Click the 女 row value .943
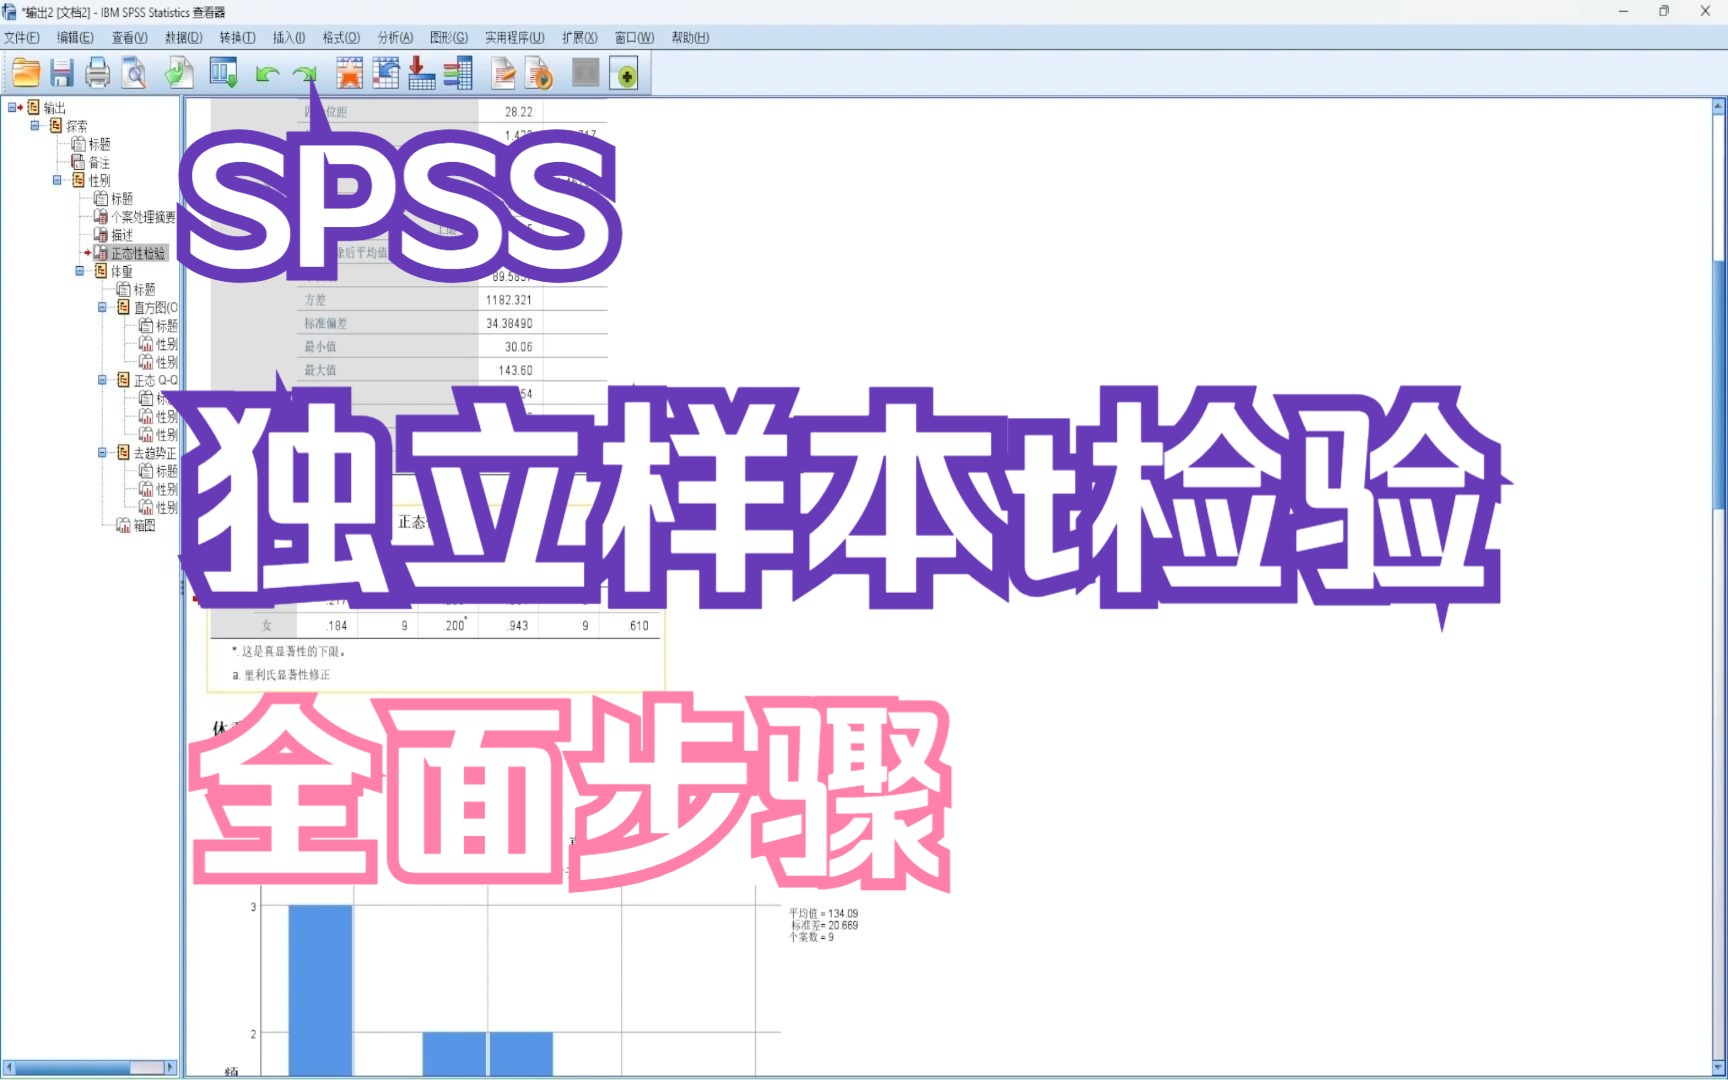Image resolution: width=1728 pixels, height=1080 pixels. pos(518,626)
